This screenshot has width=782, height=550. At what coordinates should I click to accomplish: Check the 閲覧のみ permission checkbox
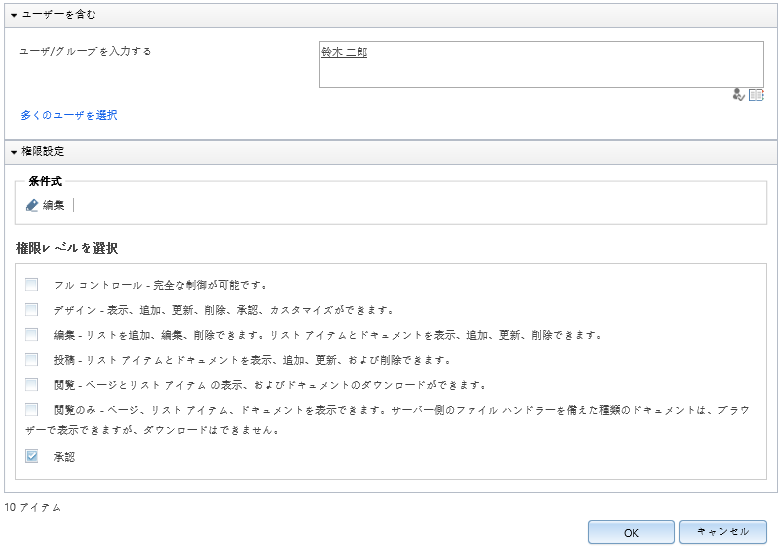coord(31,409)
